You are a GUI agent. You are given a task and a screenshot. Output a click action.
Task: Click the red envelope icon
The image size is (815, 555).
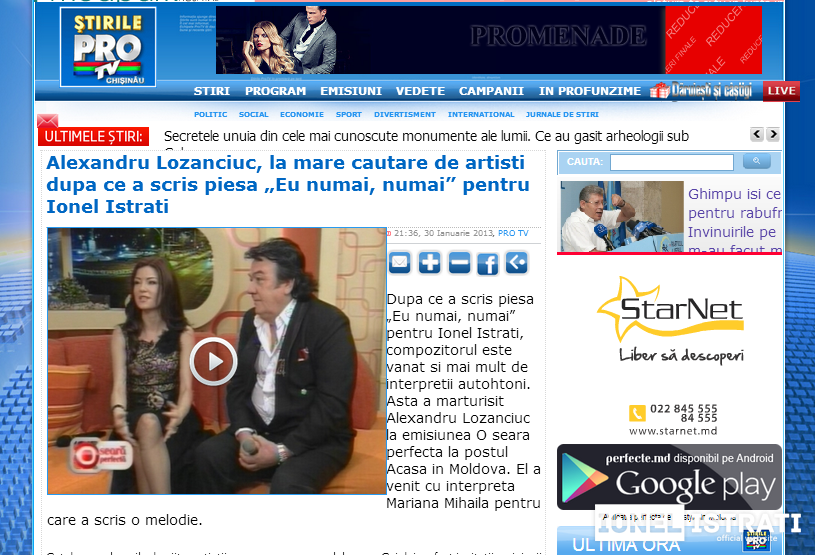[47, 121]
